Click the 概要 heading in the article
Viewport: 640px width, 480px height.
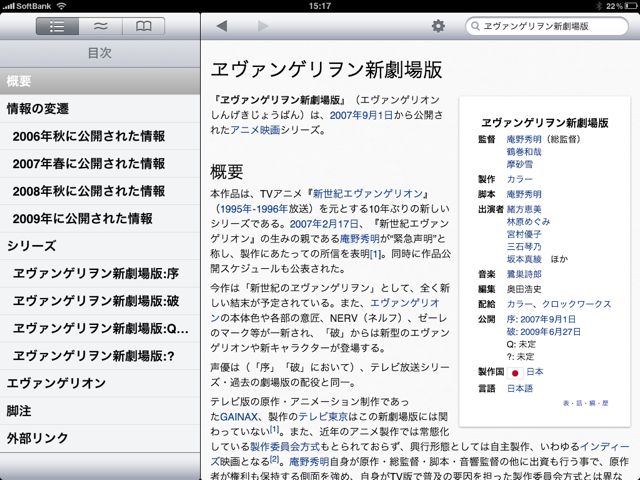click(227, 172)
